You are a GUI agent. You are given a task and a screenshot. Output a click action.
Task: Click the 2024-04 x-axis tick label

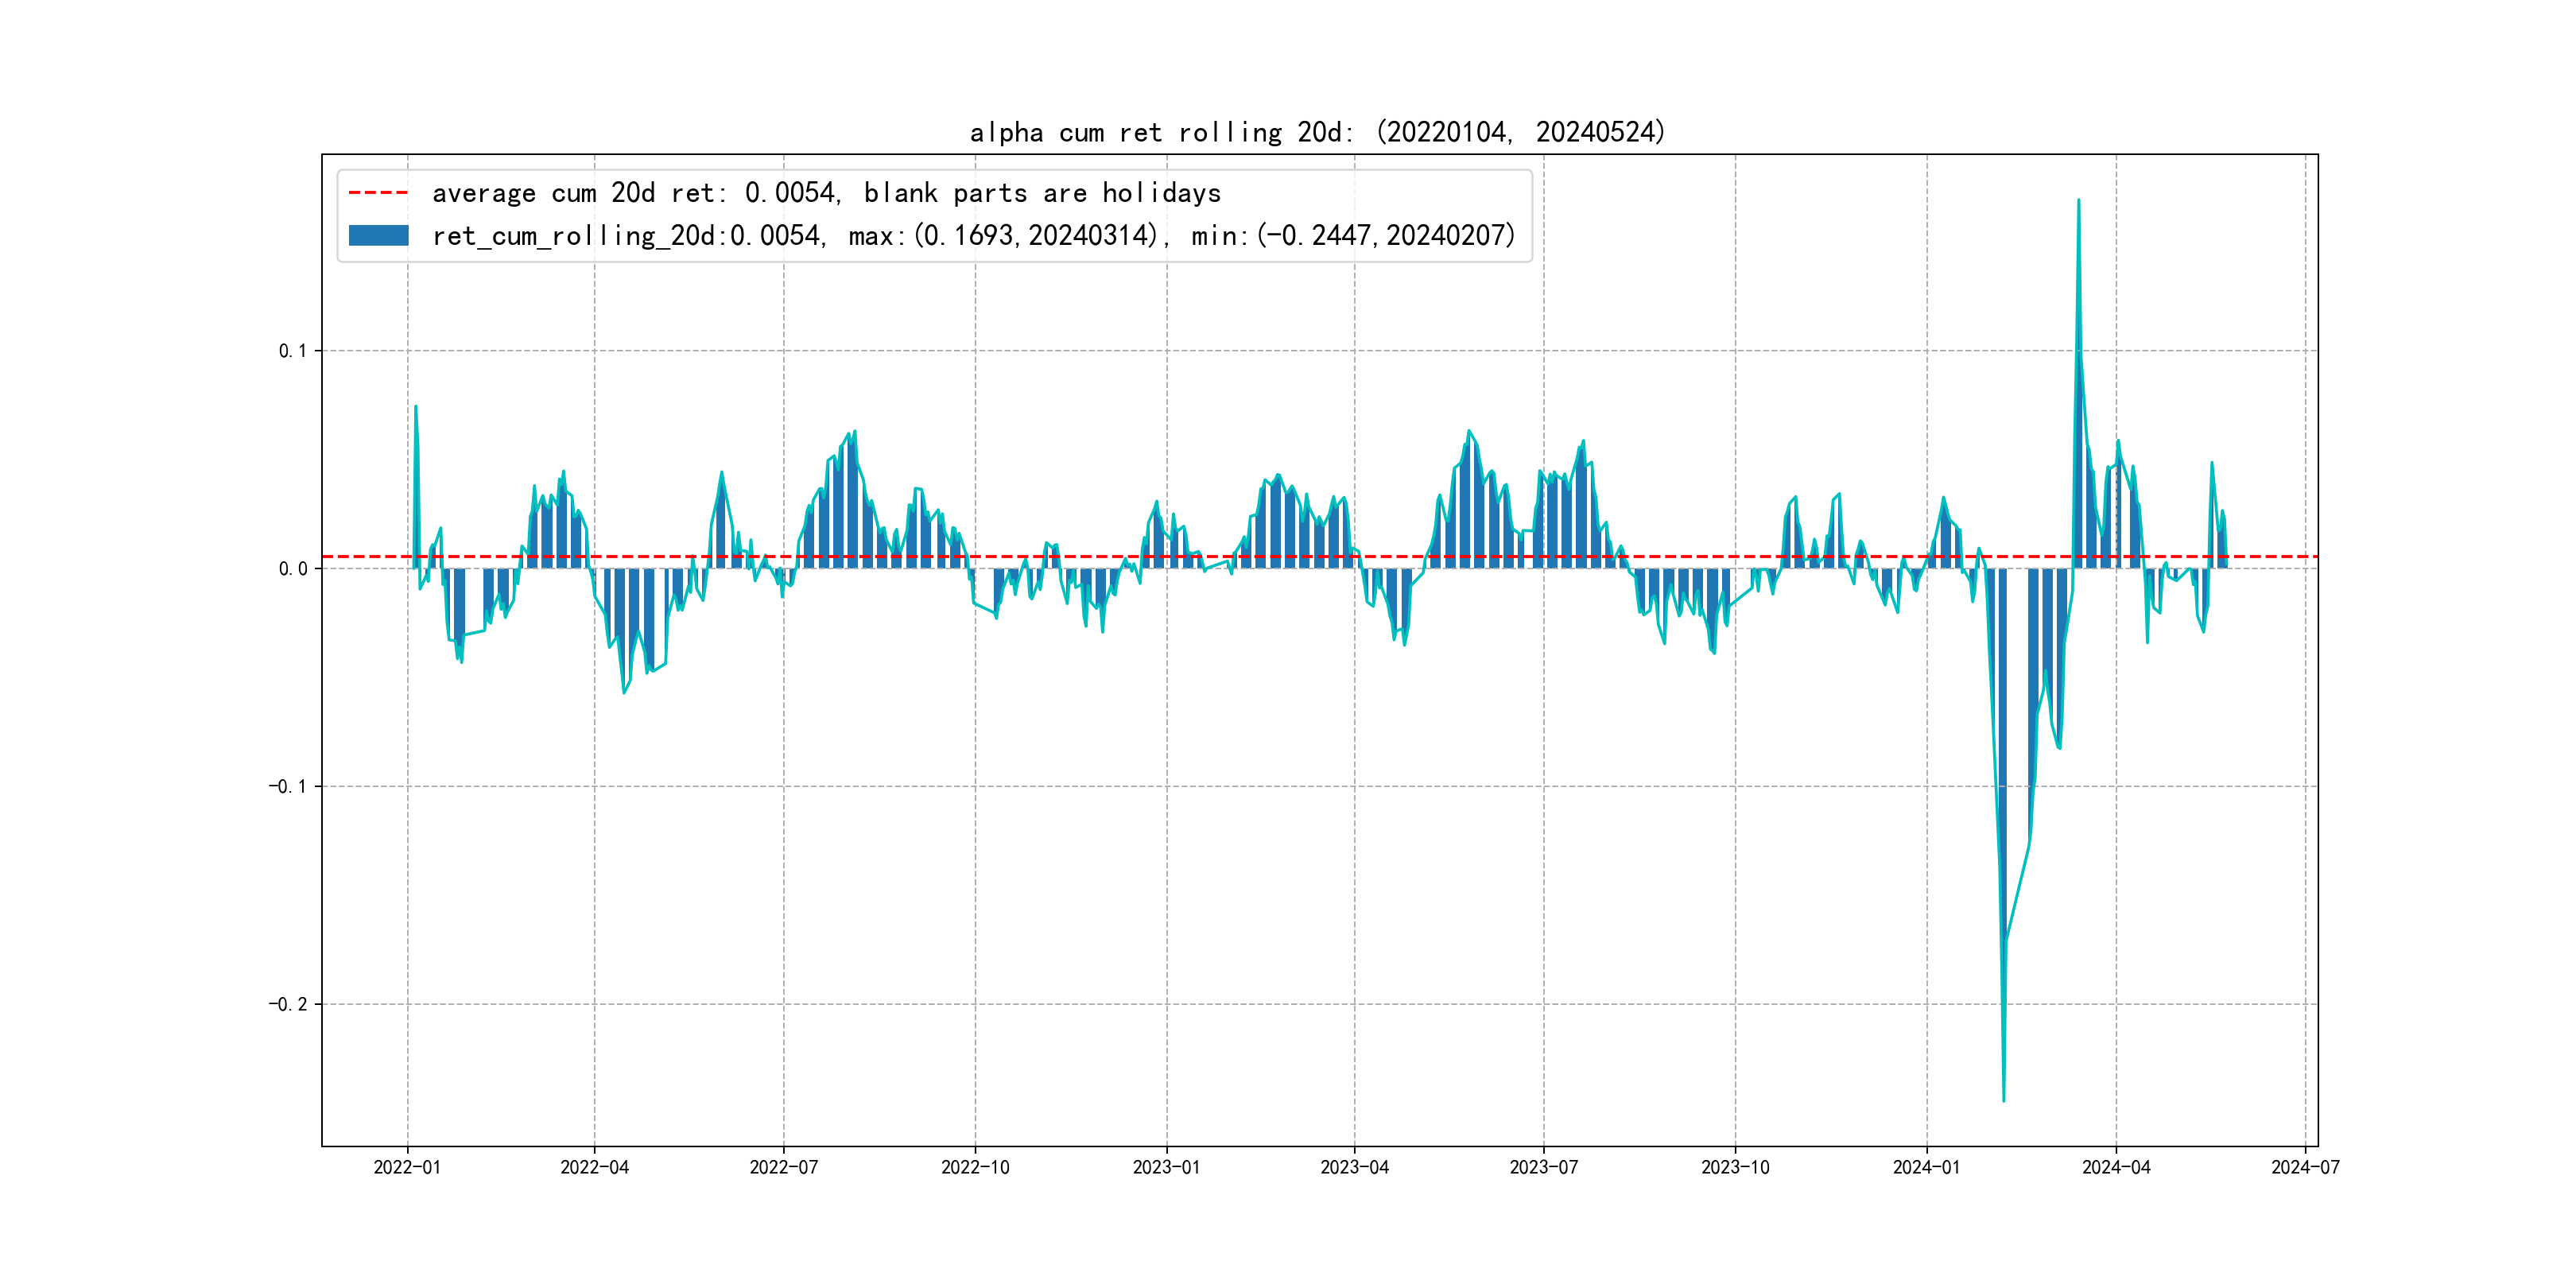tap(2116, 1167)
